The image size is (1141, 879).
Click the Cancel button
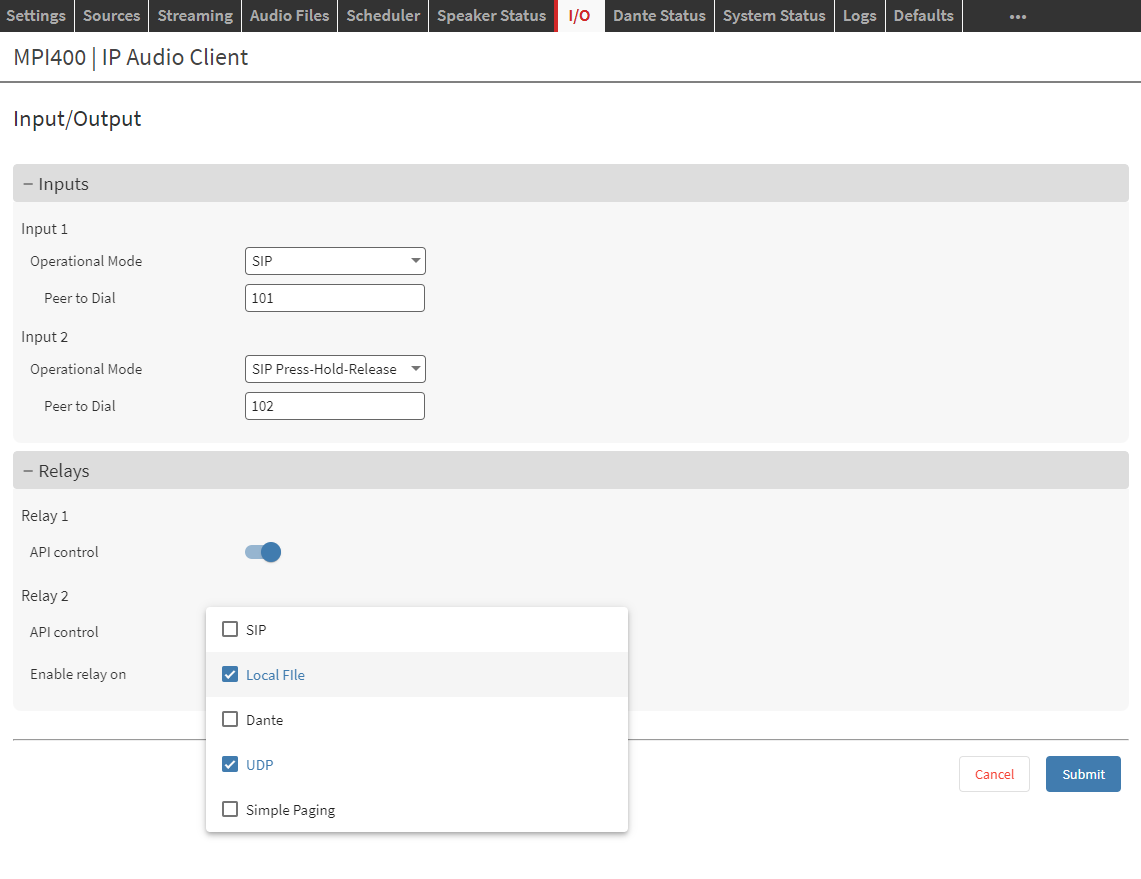994,774
